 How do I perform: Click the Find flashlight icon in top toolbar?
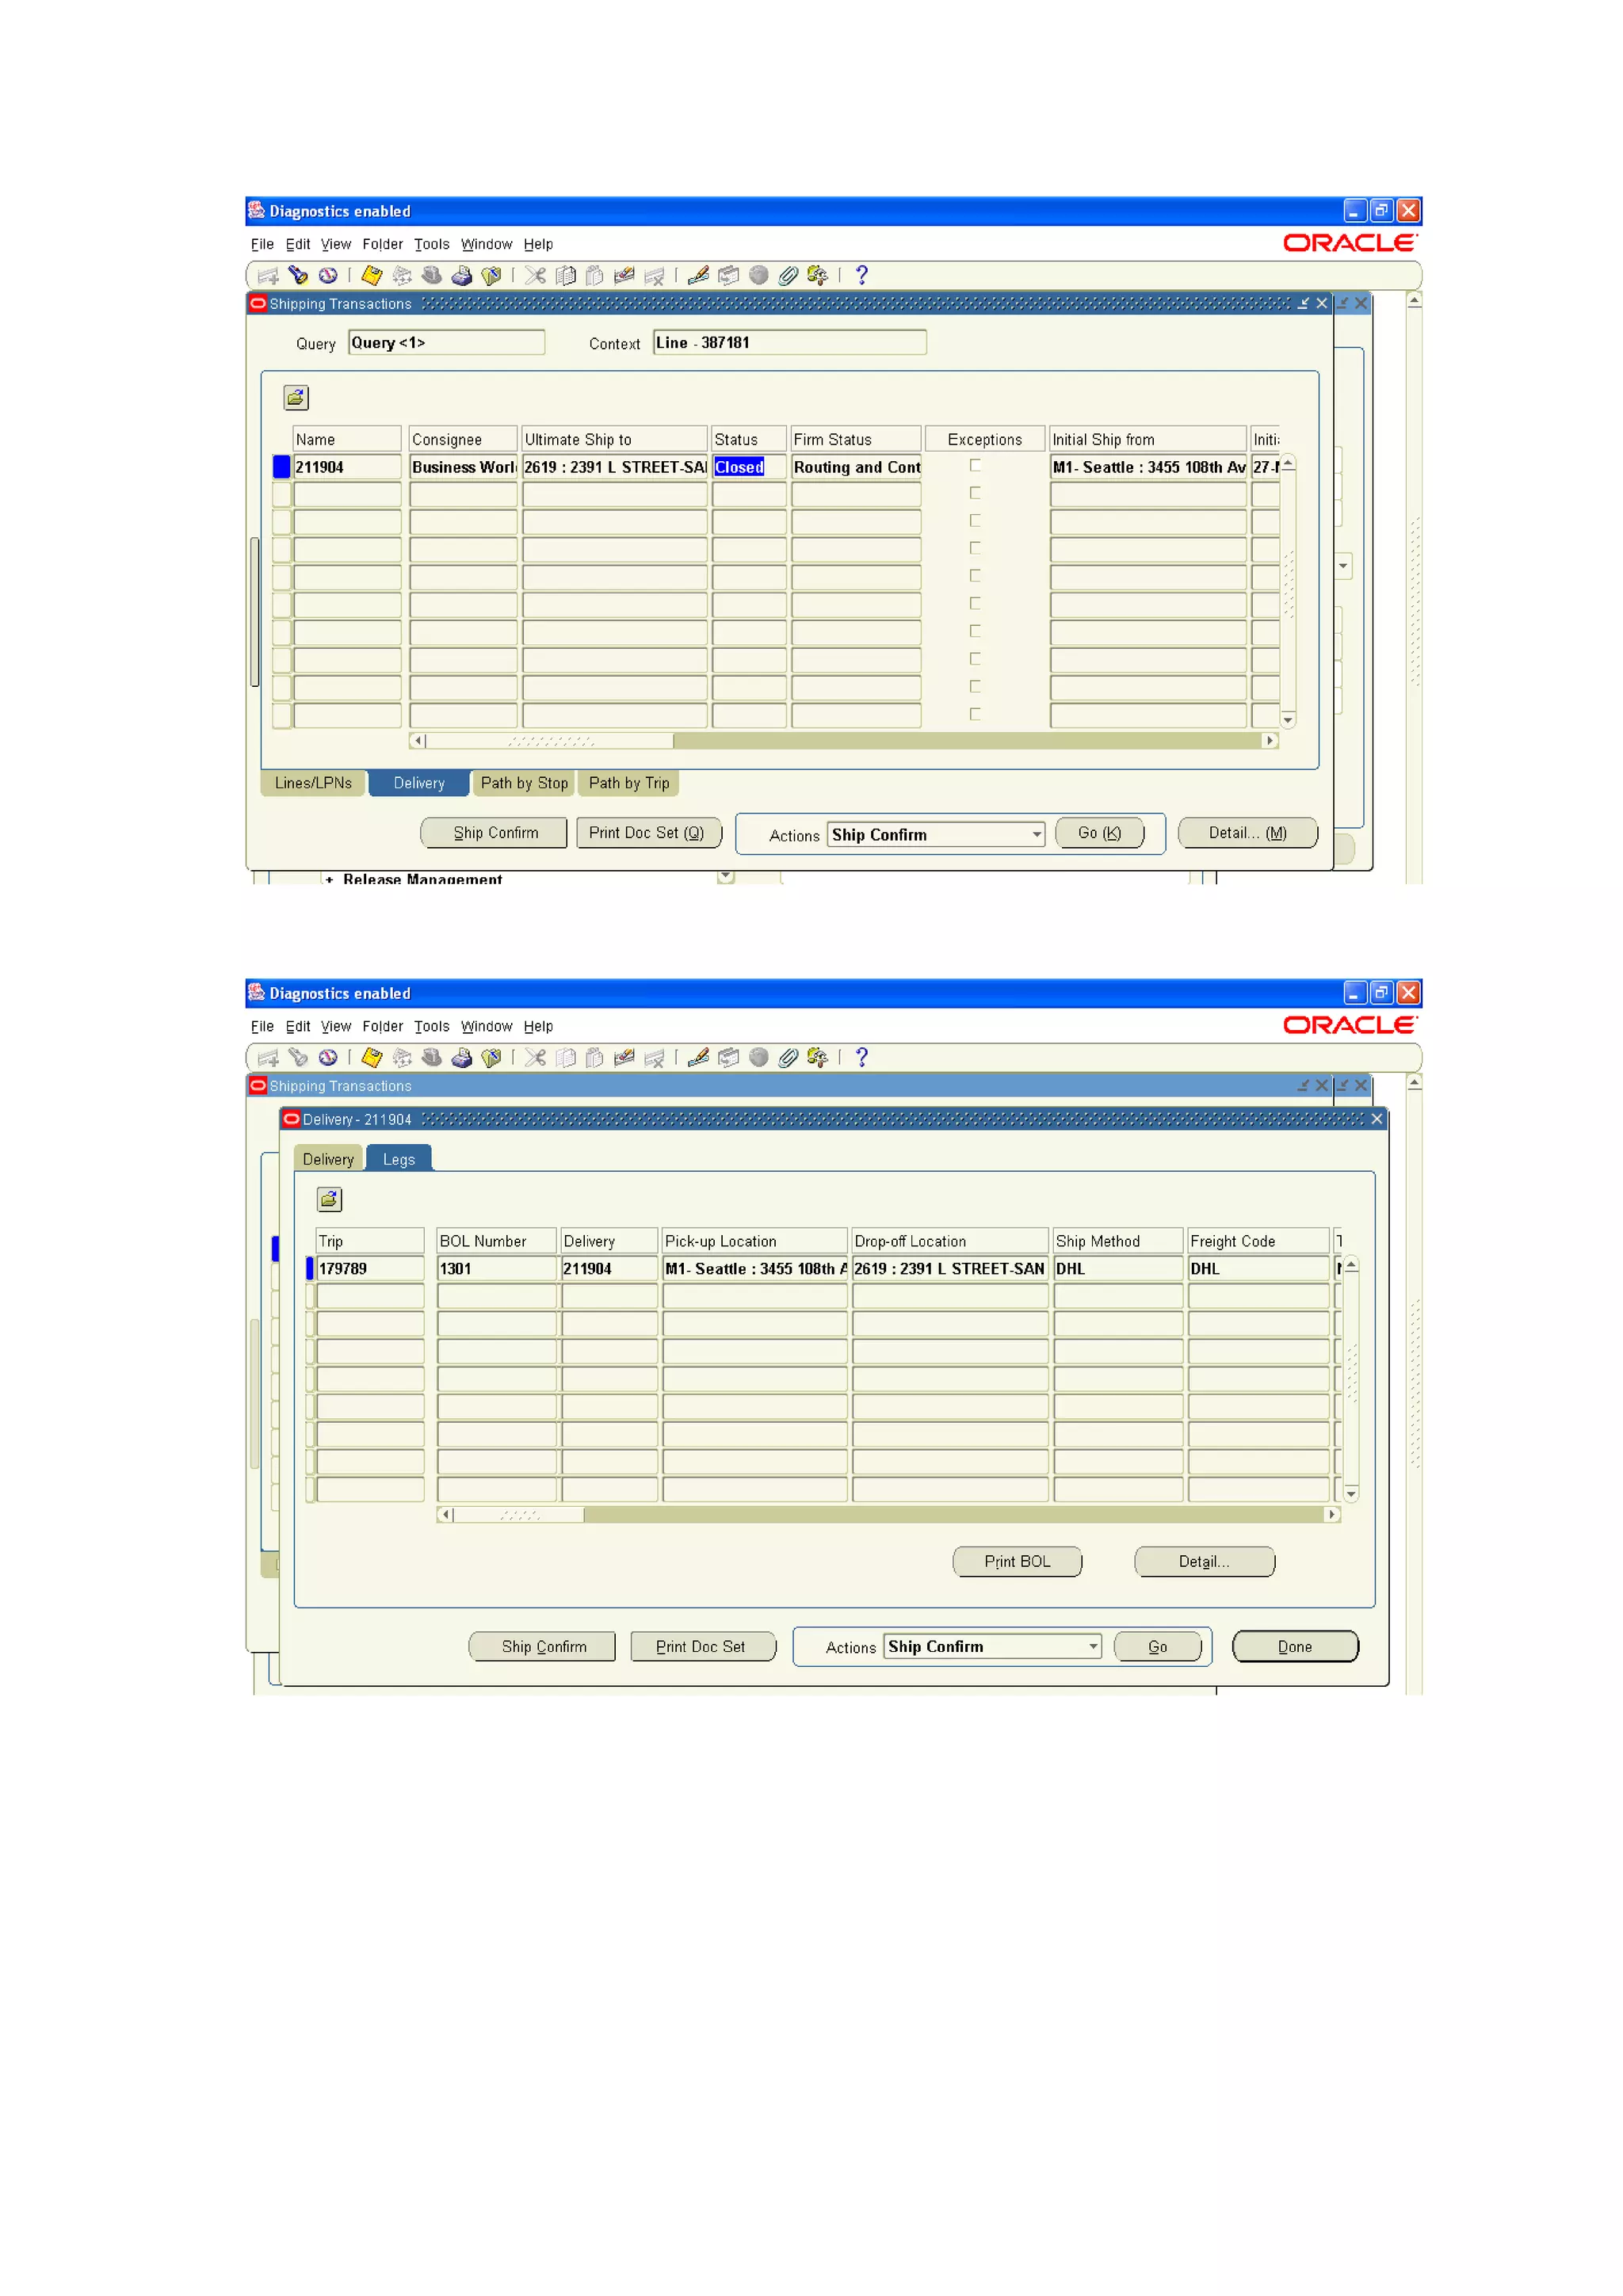pos(298,275)
